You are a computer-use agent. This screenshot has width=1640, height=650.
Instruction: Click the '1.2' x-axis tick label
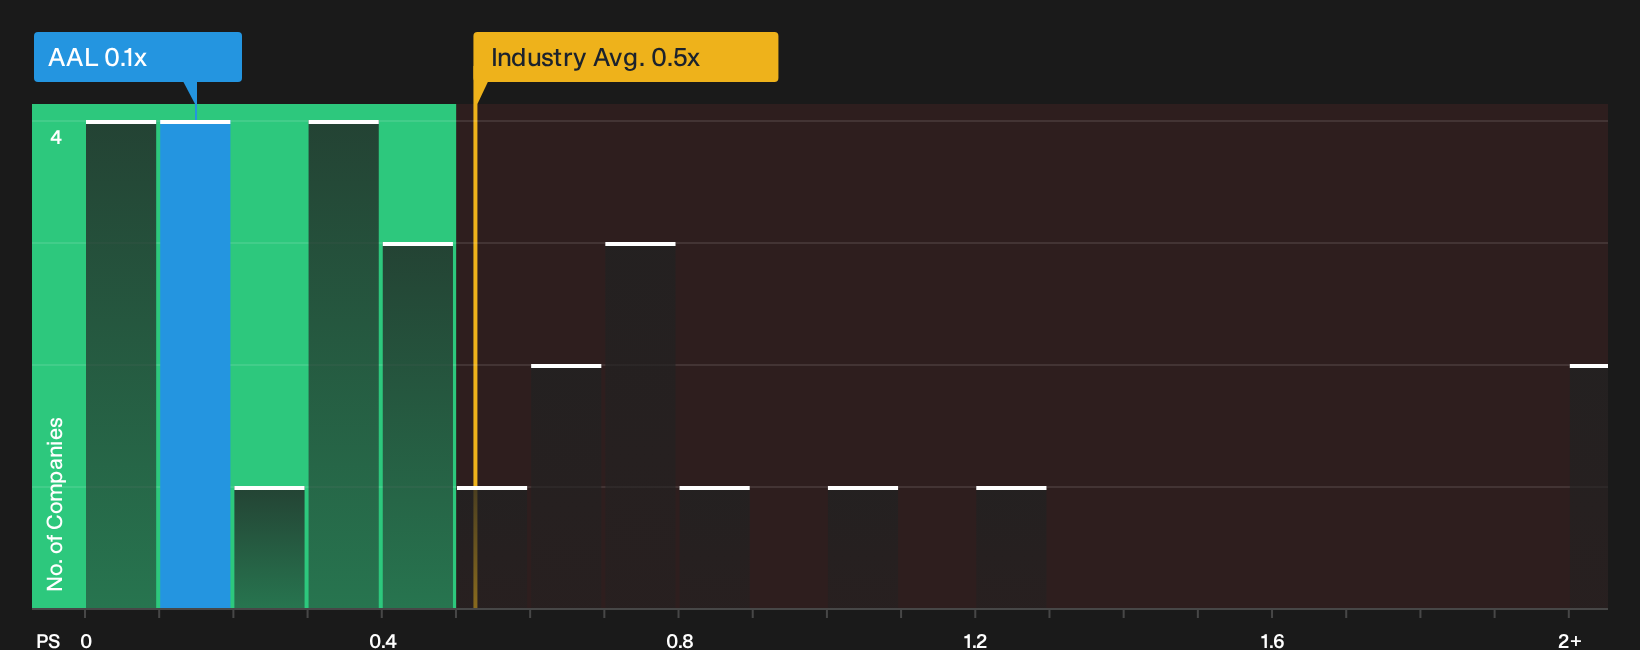click(x=975, y=641)
